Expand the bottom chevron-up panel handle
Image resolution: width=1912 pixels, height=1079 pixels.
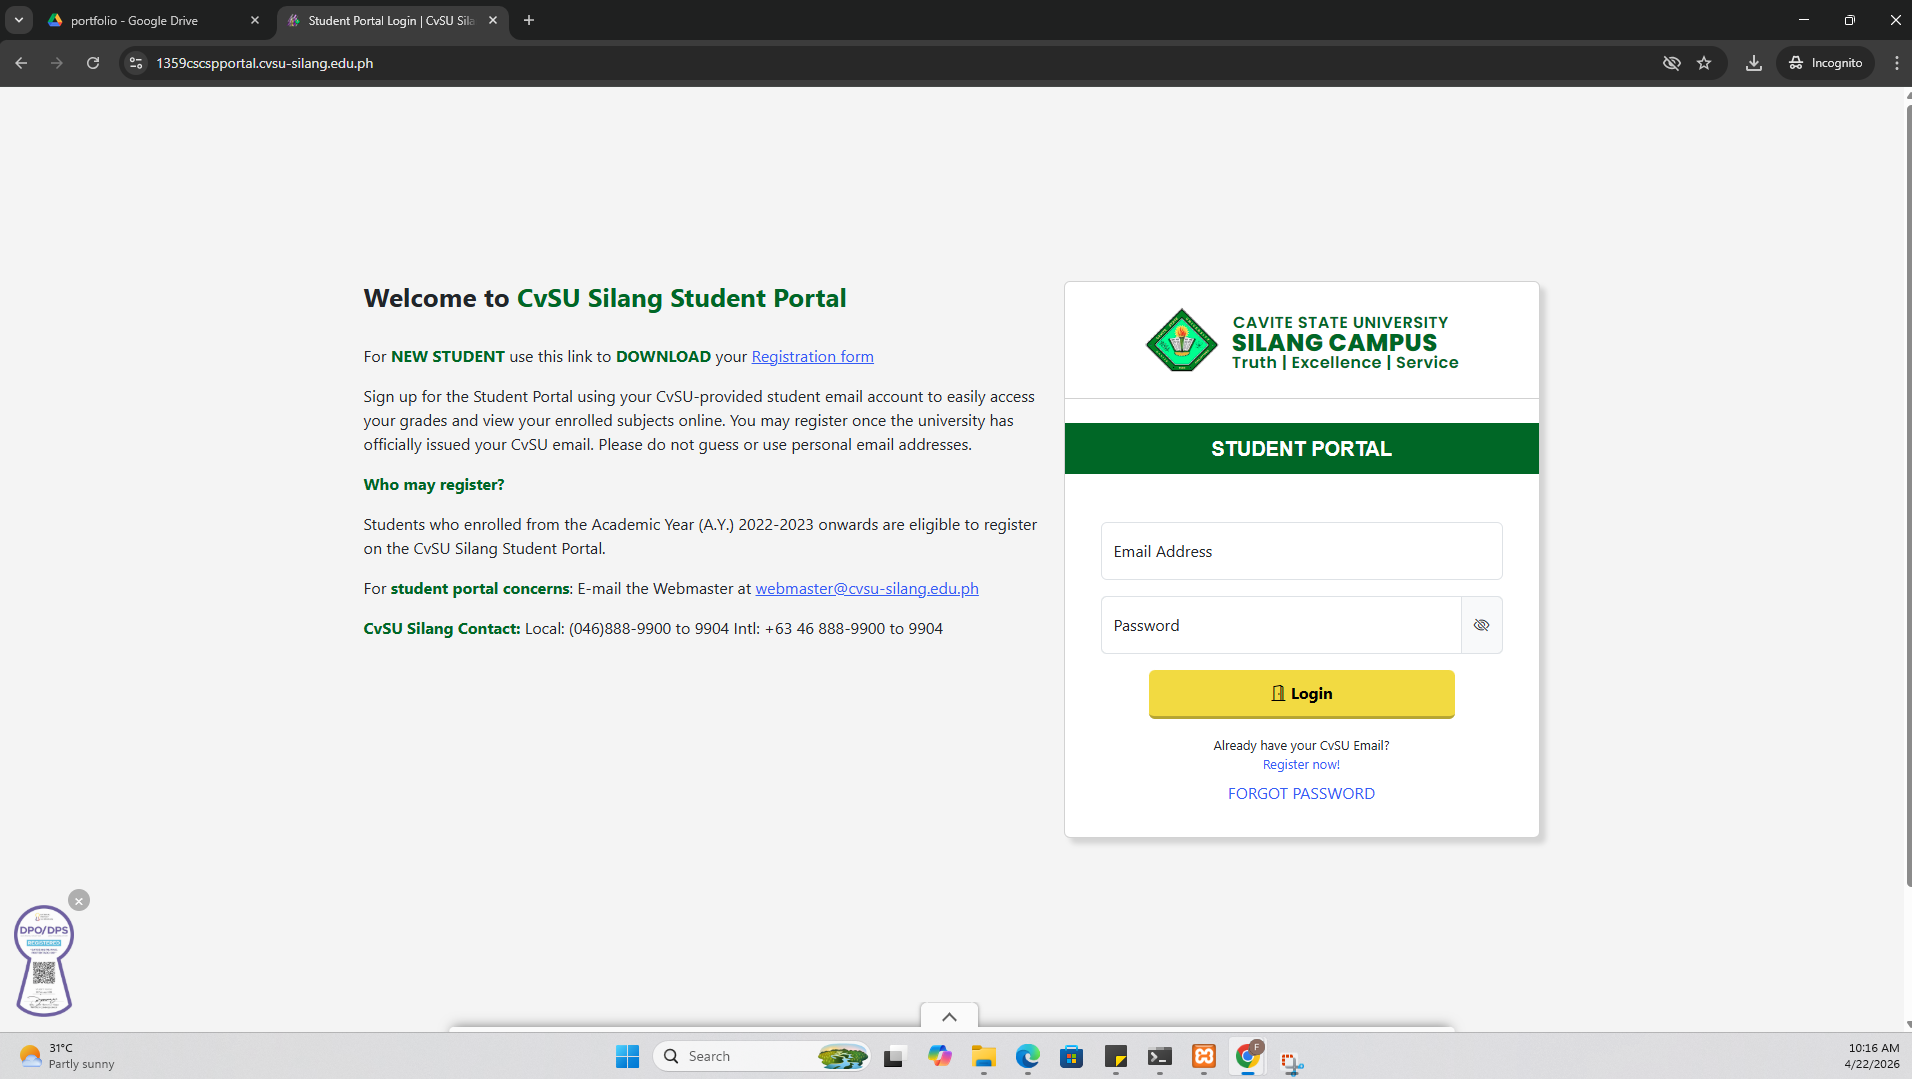(x=949, y=1016)
